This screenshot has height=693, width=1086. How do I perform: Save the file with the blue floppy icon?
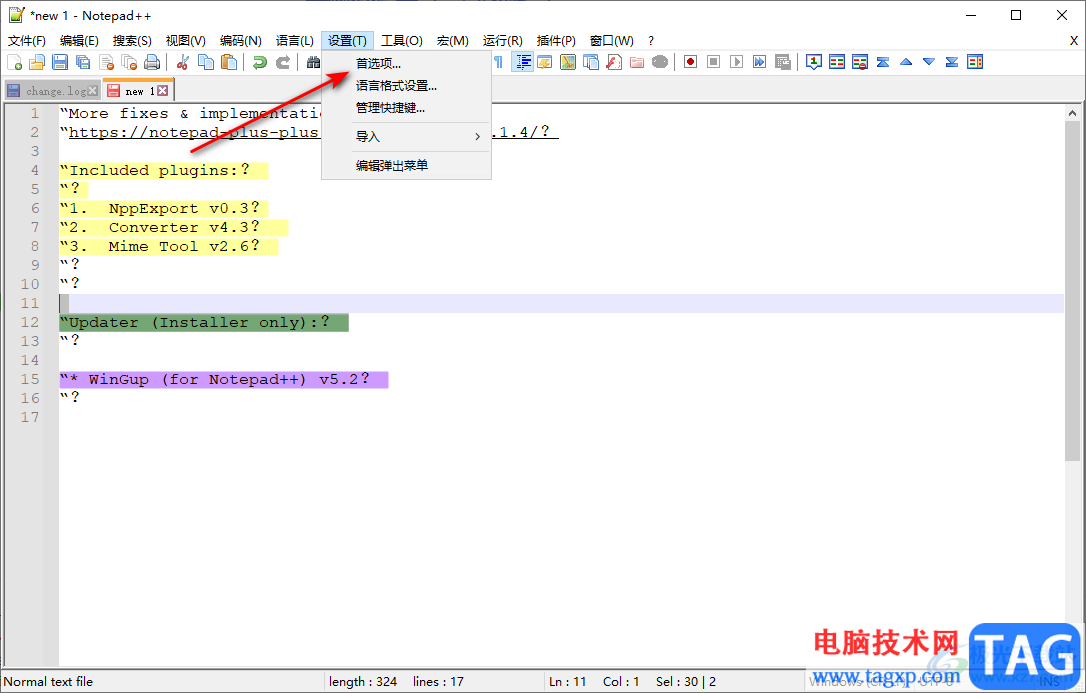pos(60,62)
